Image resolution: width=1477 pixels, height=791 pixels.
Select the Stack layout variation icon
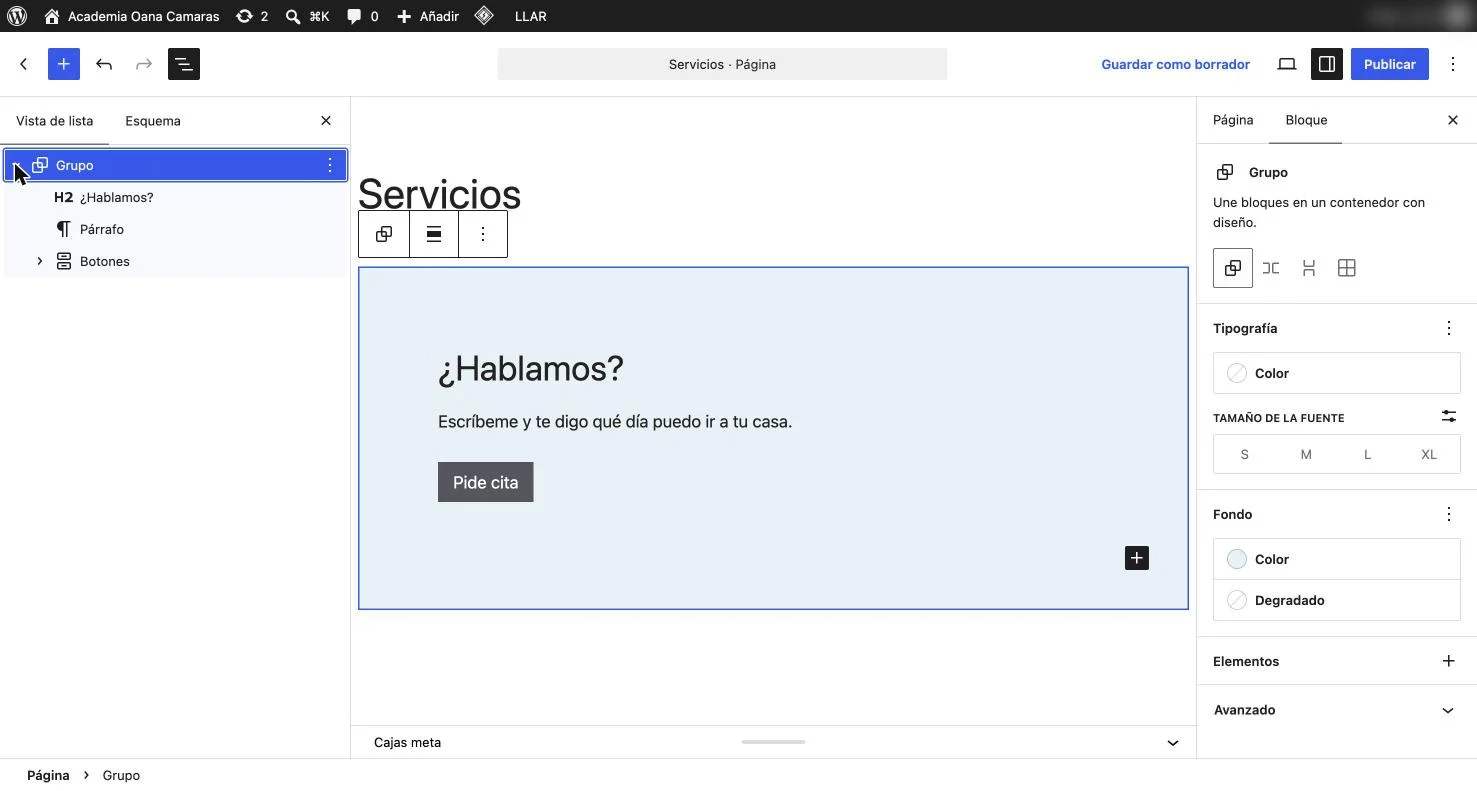(1309, 268)
